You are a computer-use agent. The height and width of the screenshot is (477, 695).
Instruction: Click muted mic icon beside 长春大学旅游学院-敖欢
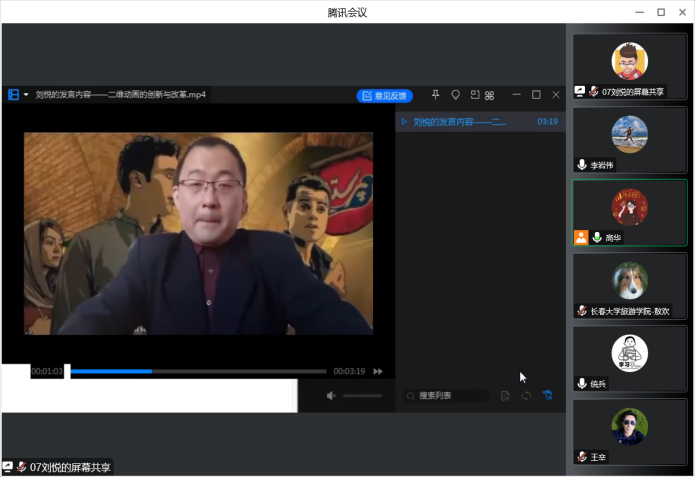pyautogui.click(x=582, y=311)
